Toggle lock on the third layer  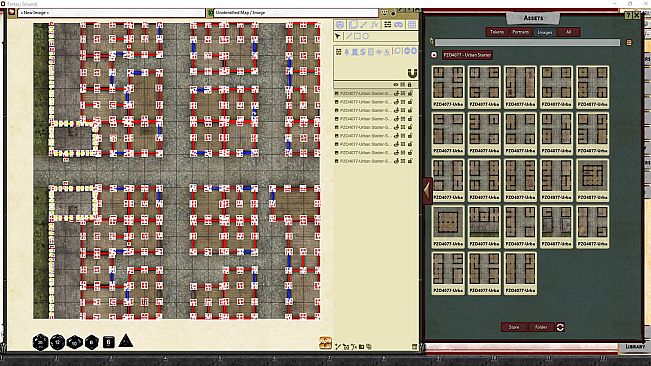click(410, 110)
